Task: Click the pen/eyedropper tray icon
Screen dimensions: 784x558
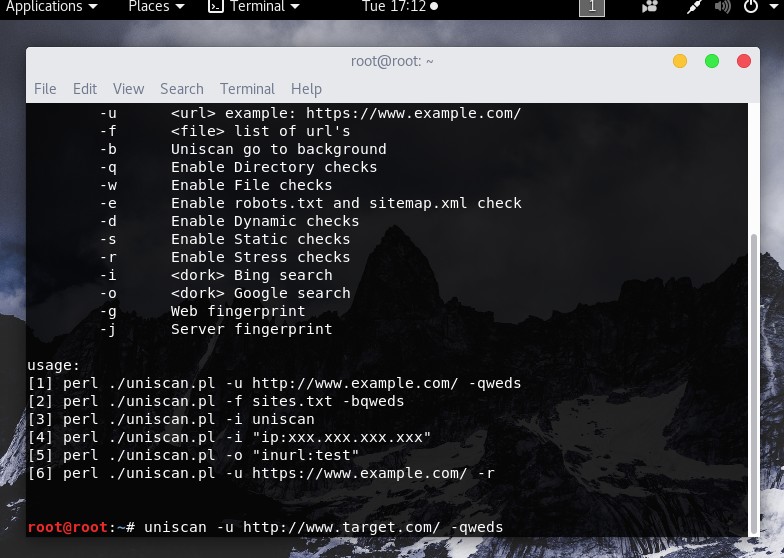Action: pyautogui.click(x=694, y=6)
